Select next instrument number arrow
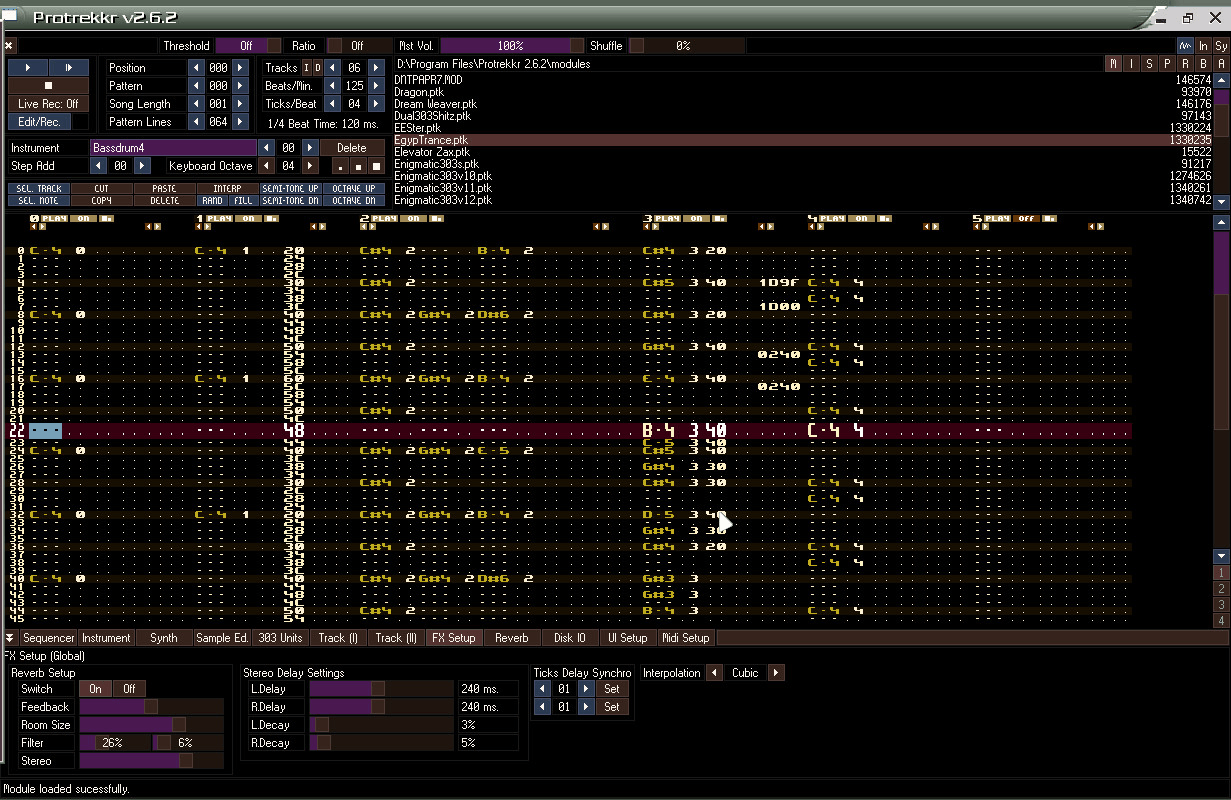This screenshot has width=1231, height=800. click(310, 148)
